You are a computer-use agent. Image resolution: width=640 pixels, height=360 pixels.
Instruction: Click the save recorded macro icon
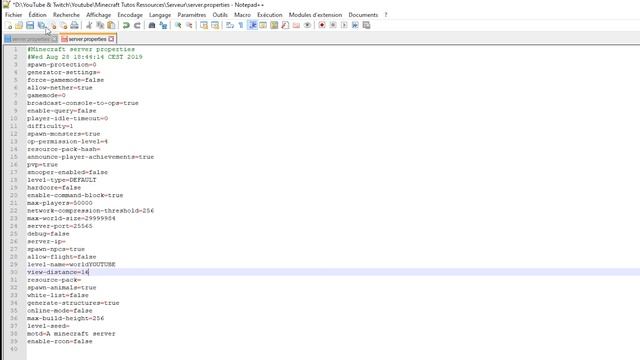367,25
